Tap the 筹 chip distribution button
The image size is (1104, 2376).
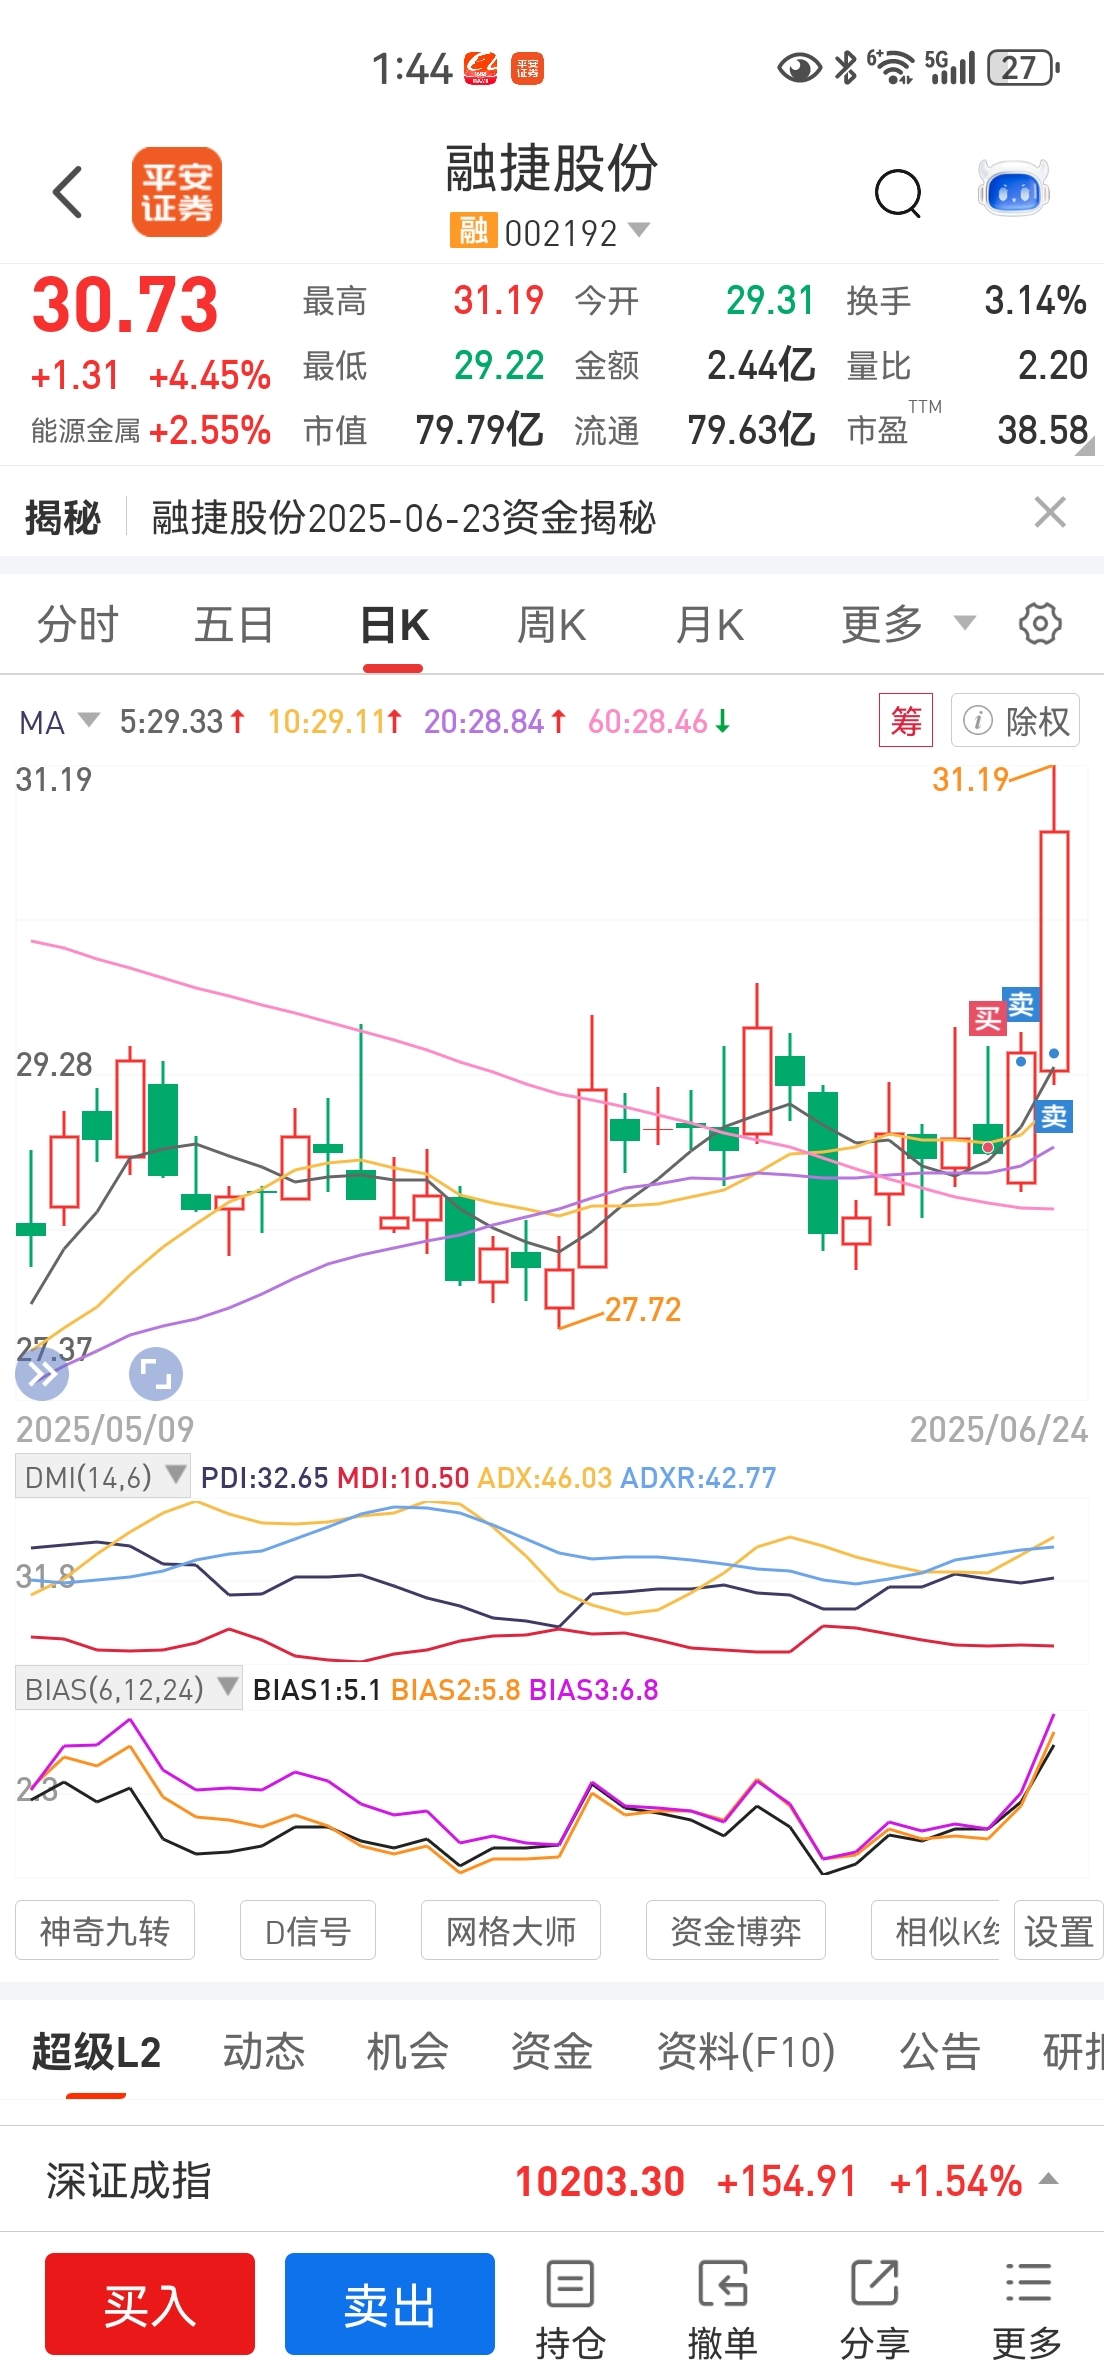point(906,720)
